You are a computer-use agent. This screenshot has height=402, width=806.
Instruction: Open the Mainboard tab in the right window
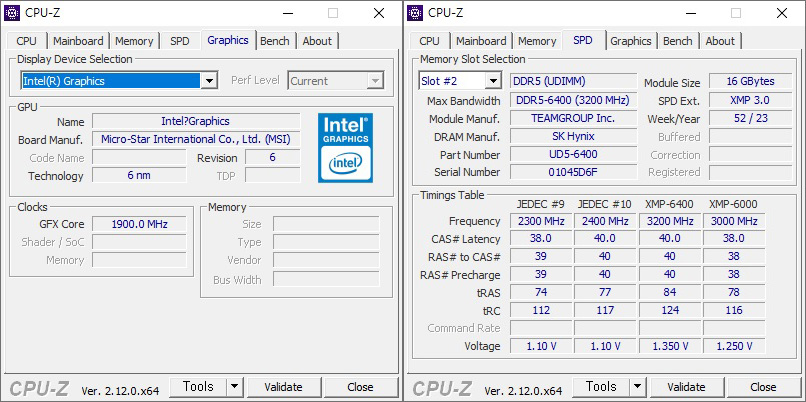(481, 41)
